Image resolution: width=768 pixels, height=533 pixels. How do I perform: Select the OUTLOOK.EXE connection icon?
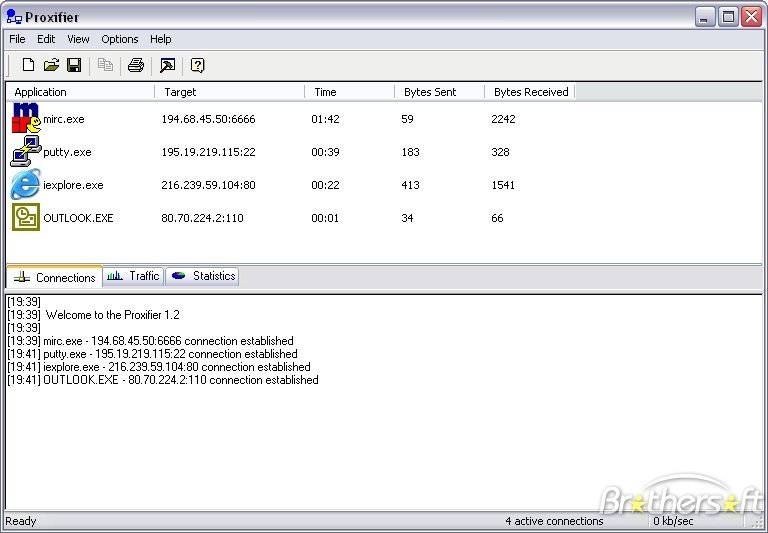coord(25,218)
